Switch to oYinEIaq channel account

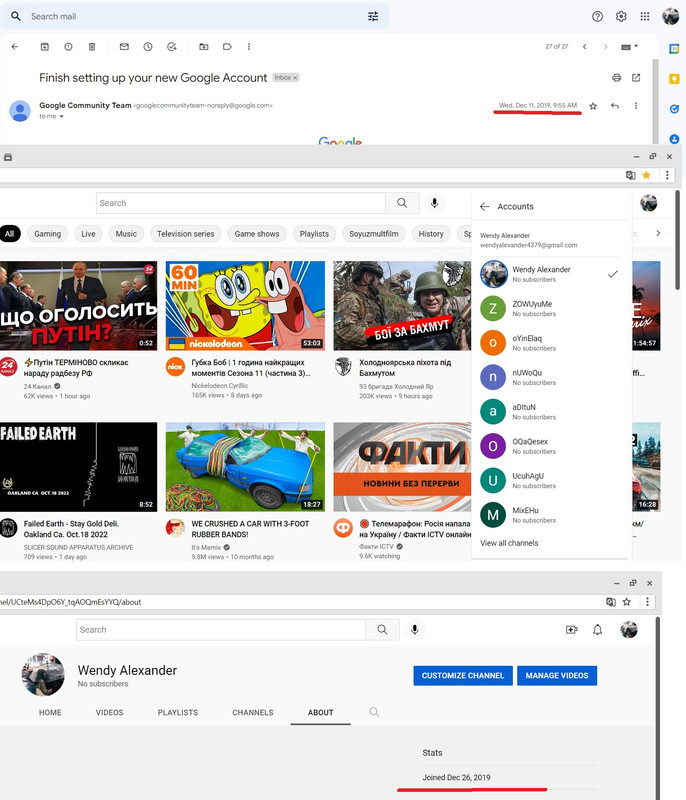click(551, 343)
